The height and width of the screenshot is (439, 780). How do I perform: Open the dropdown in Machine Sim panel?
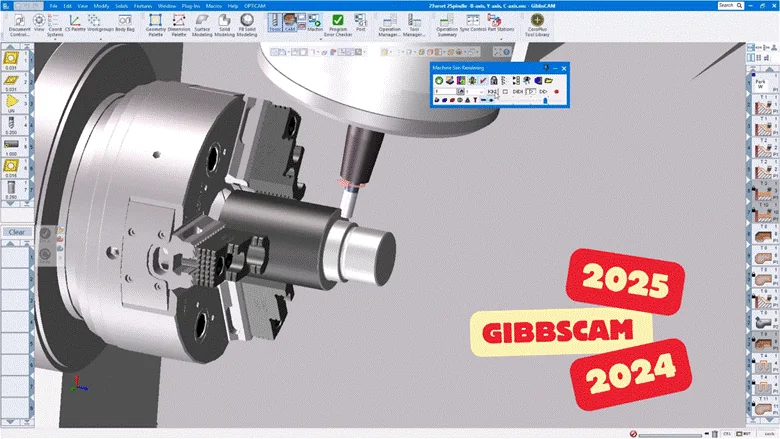click(x=481, y=91)
